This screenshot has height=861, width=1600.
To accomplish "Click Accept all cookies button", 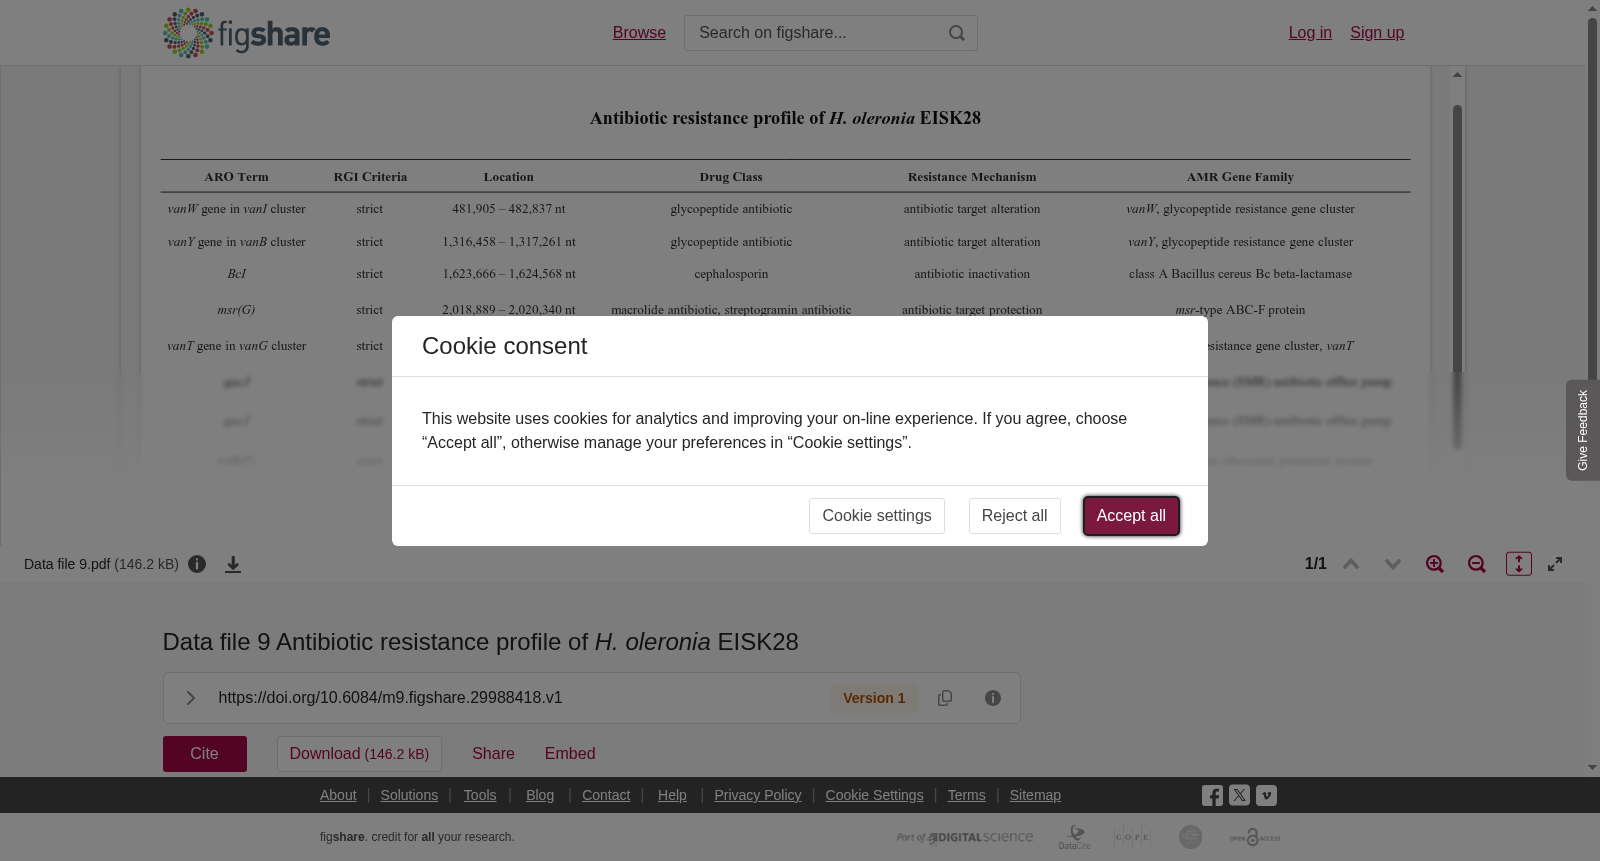I will pos(1131,516).
